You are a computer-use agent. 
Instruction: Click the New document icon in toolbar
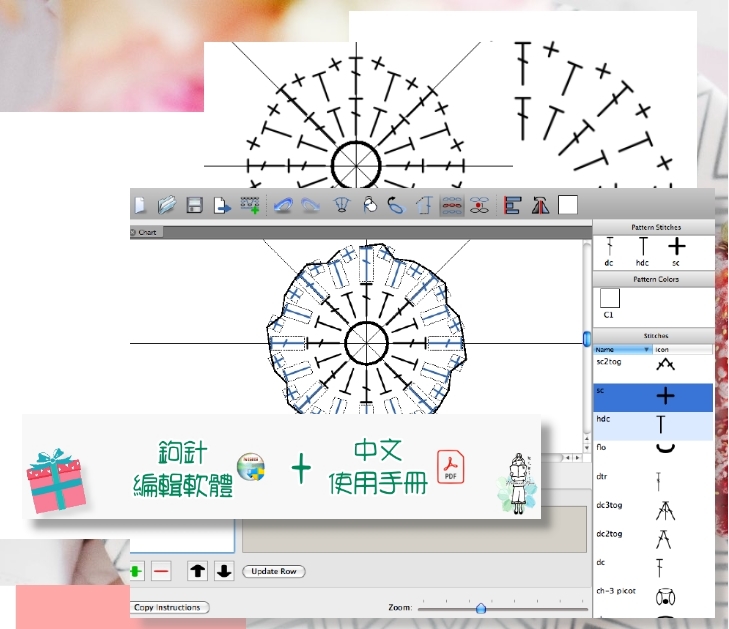click(139, 205)
